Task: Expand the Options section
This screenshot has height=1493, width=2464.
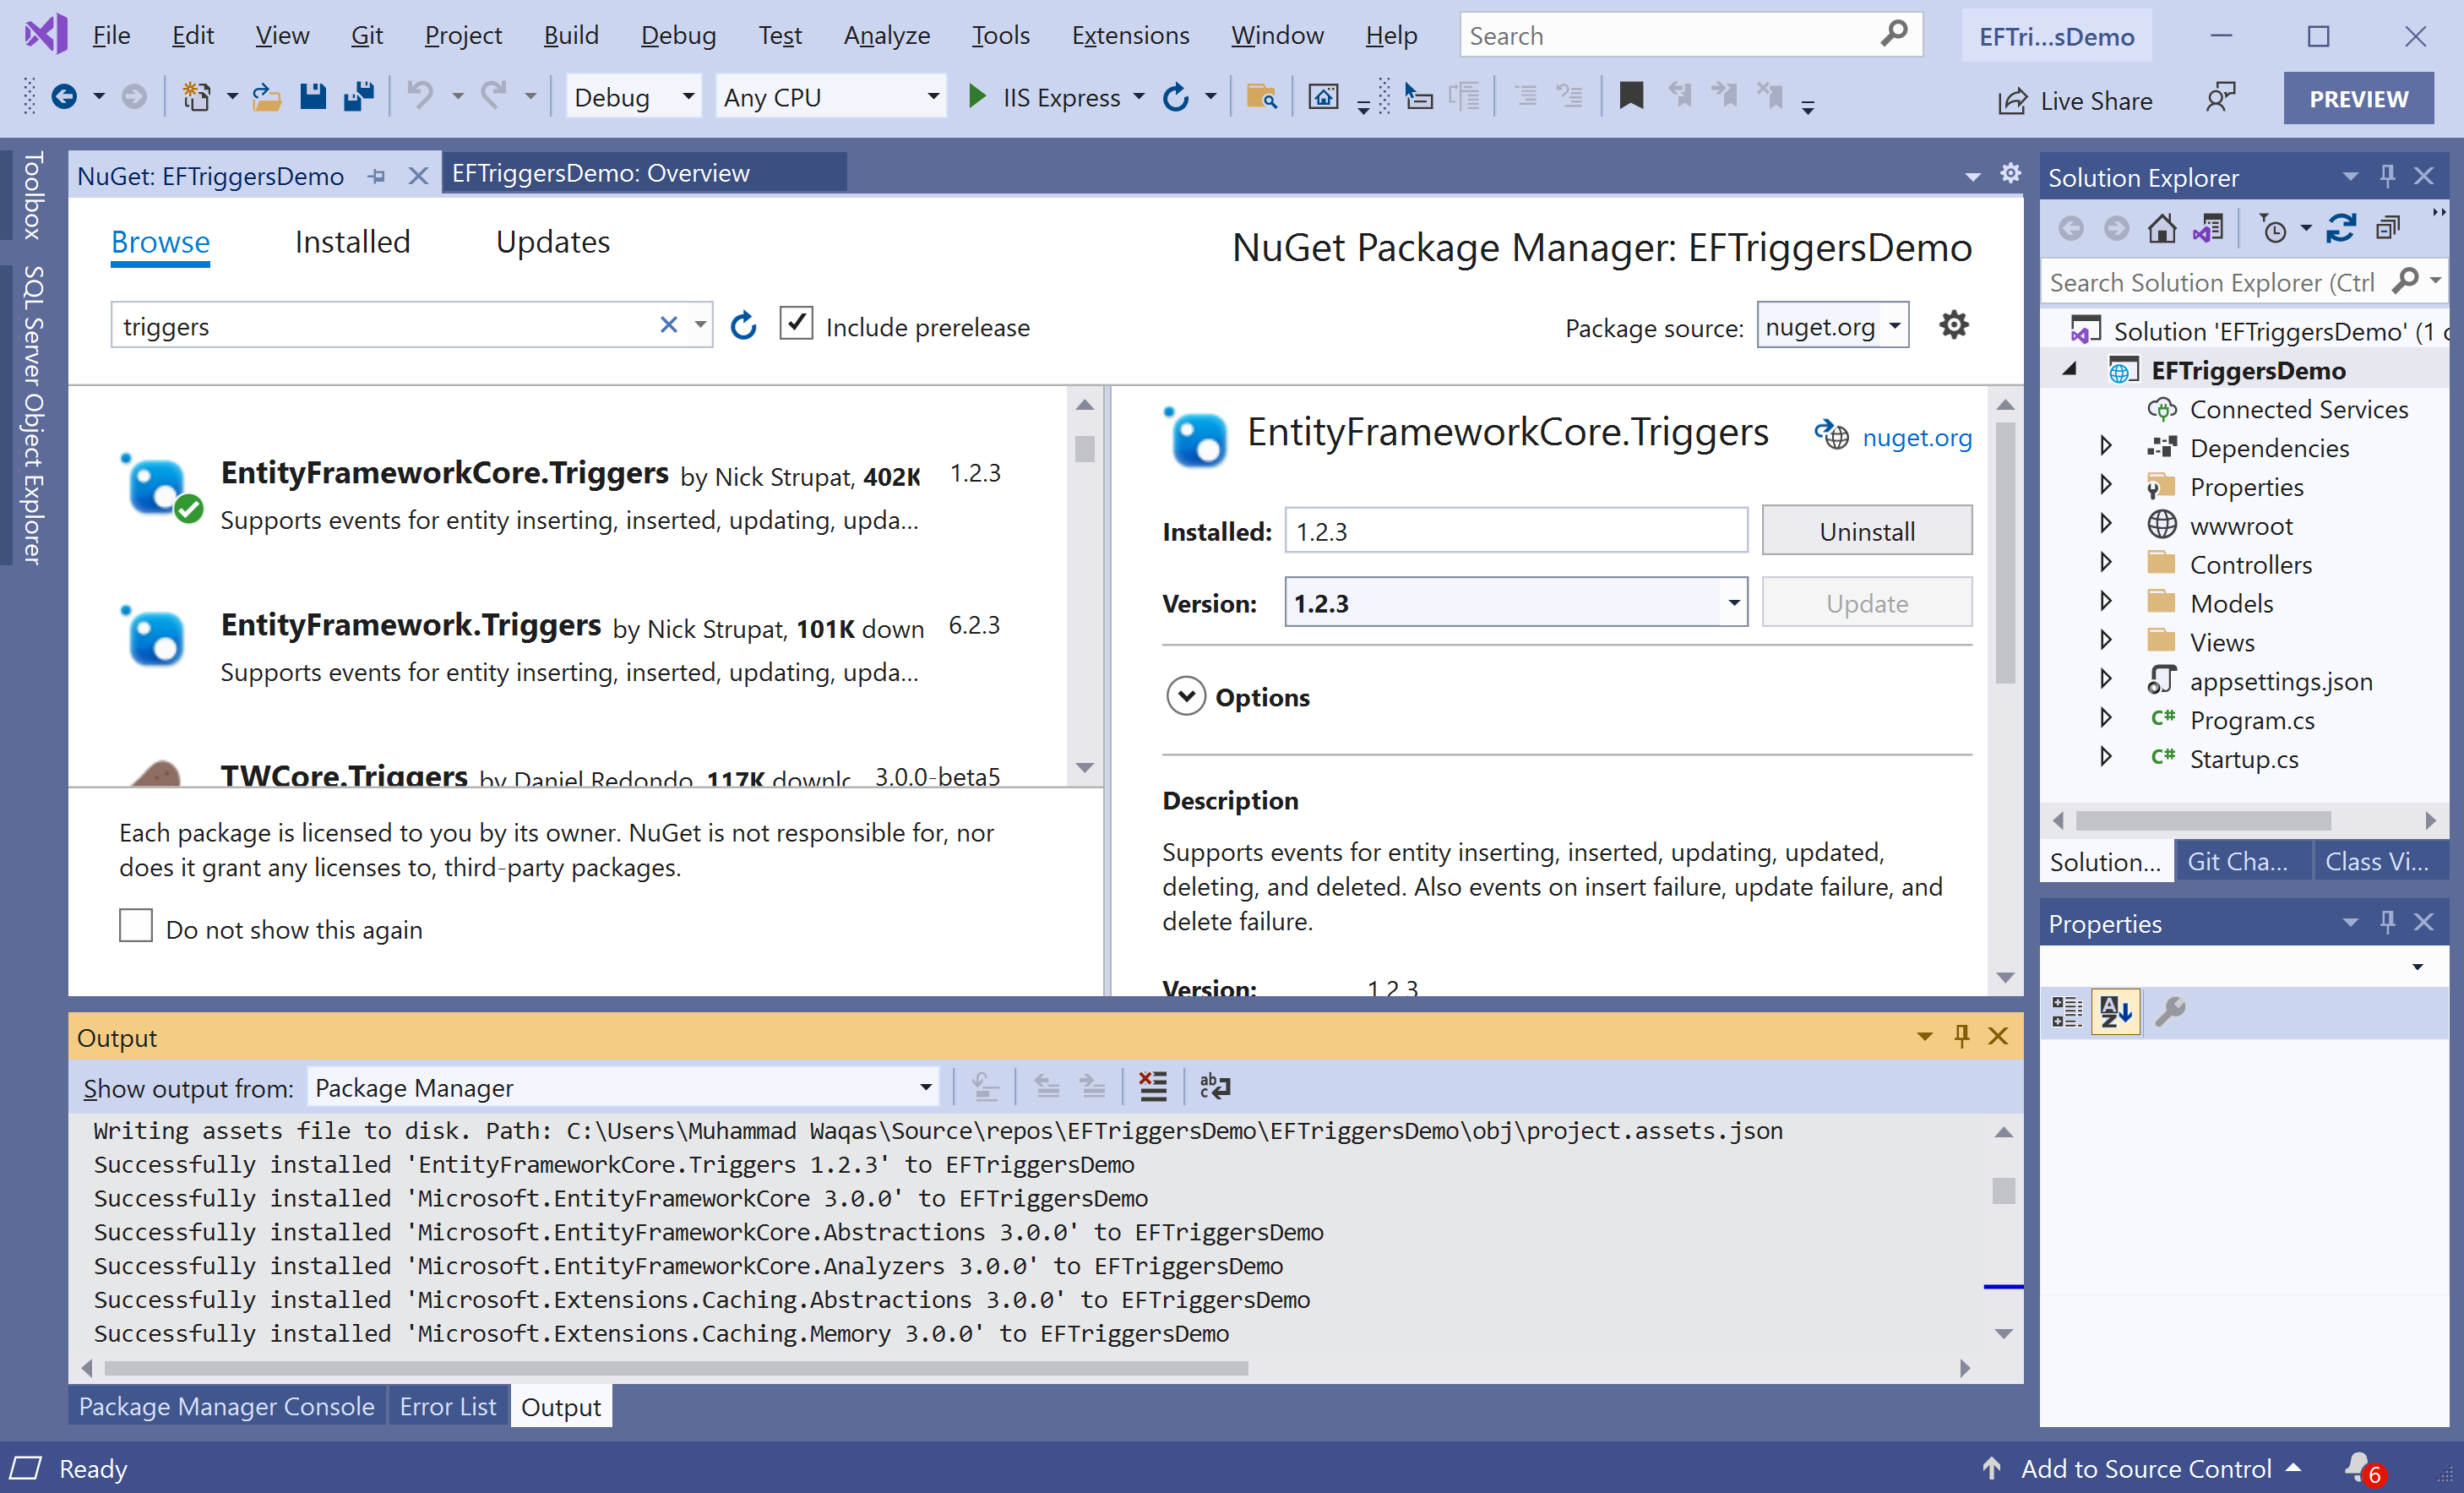Action: 1186,696
